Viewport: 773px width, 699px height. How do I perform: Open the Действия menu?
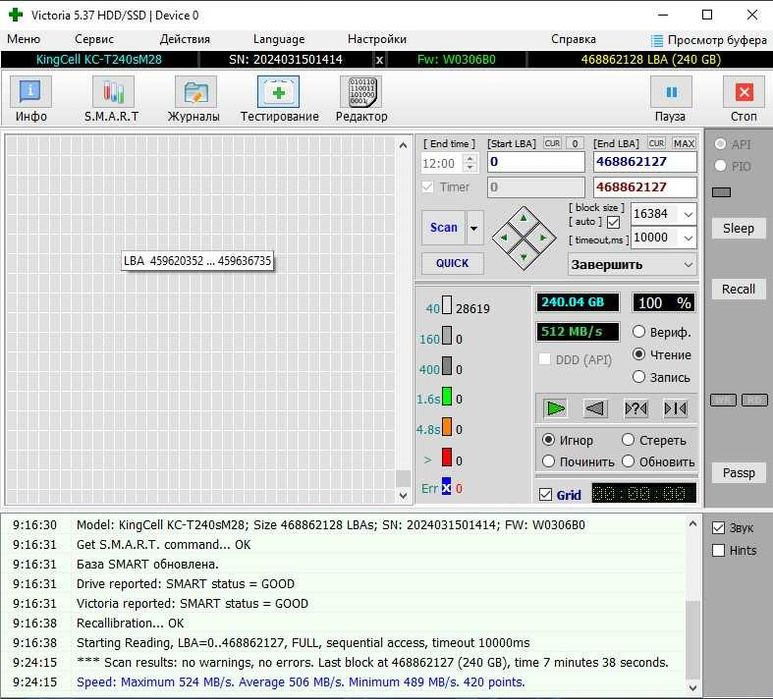(x=185, y=39)
